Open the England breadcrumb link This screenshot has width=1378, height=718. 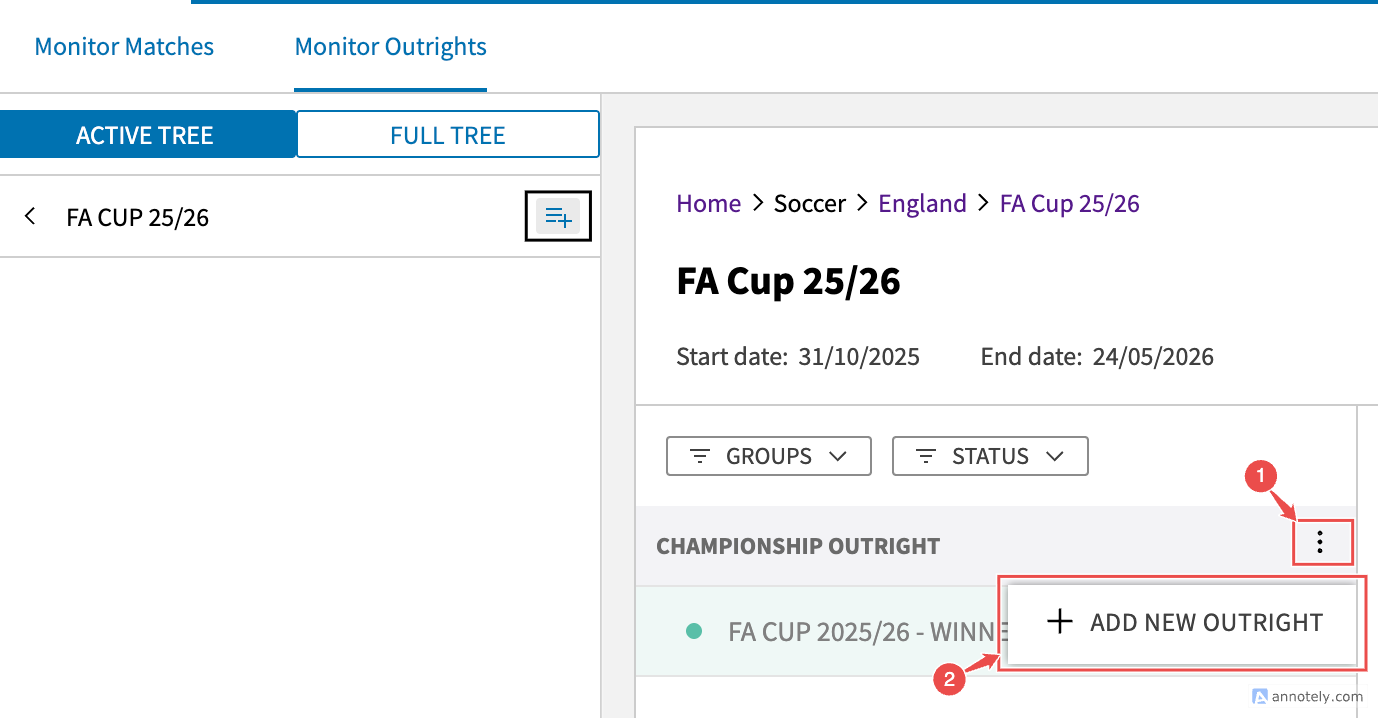(922, 204)
